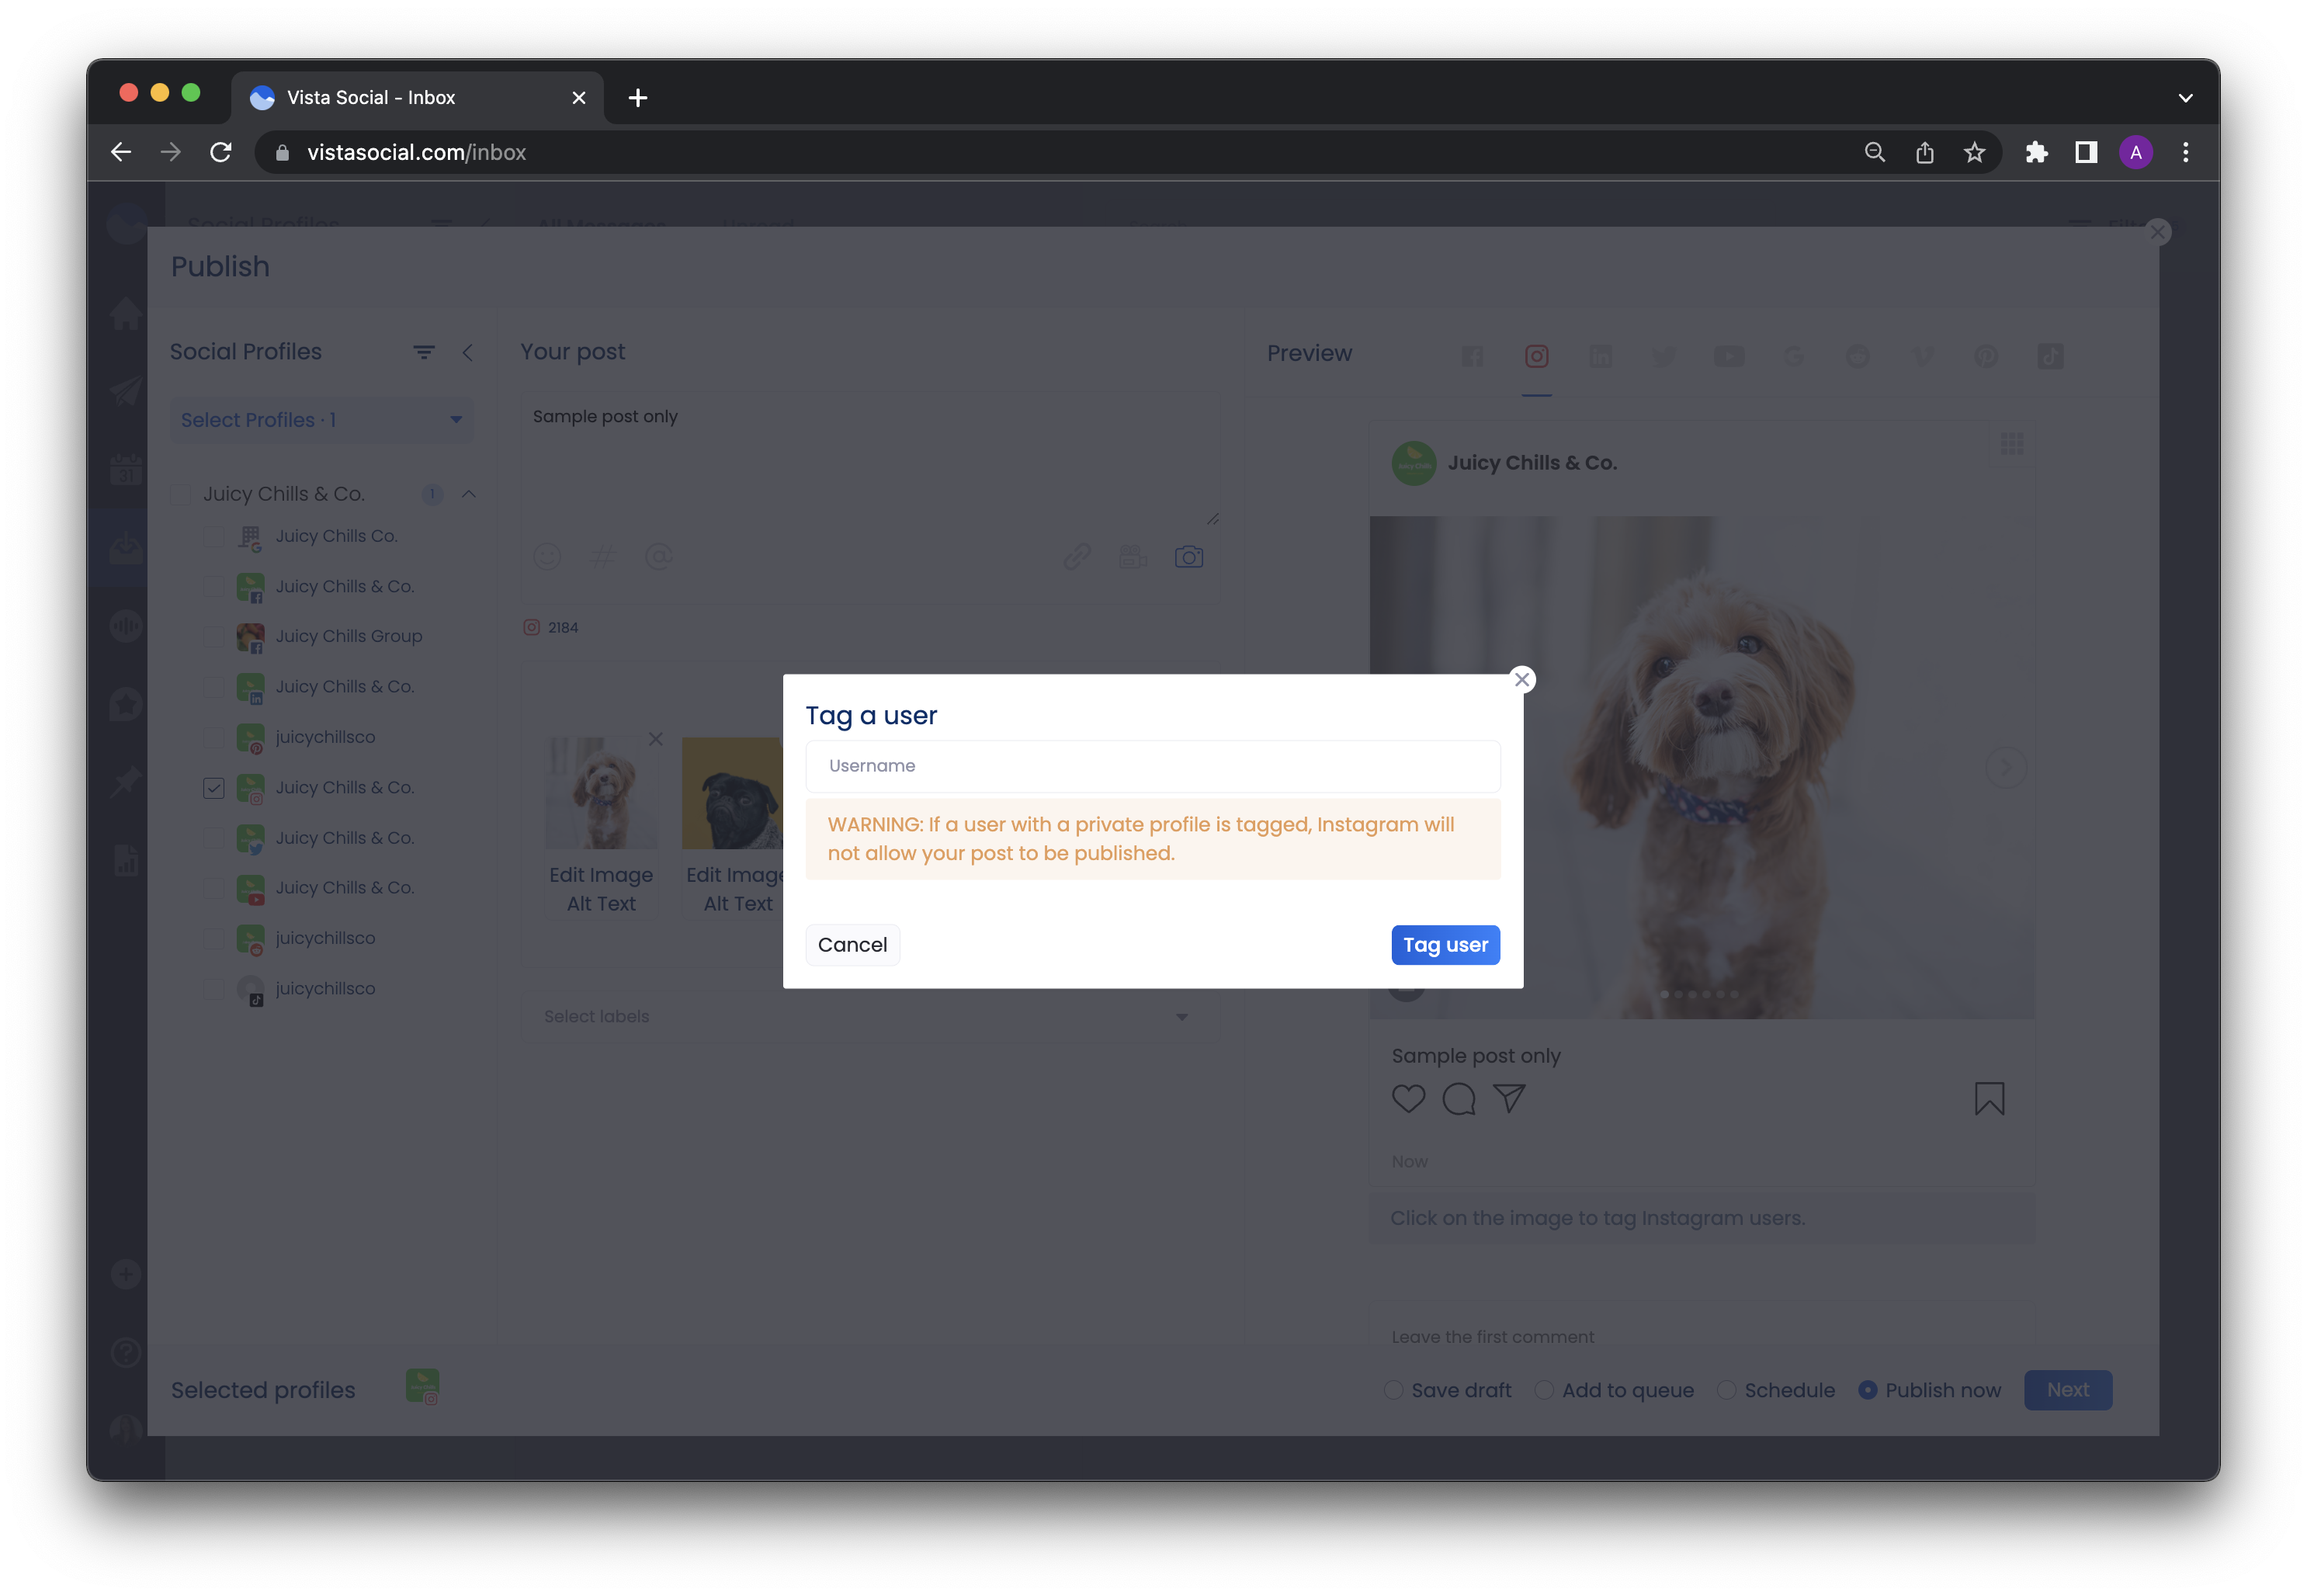Image resolution: width=2307 pixels, height=1596 pixels.
Task: Open the emoji picker in post editor
Action: click(547, 557)
